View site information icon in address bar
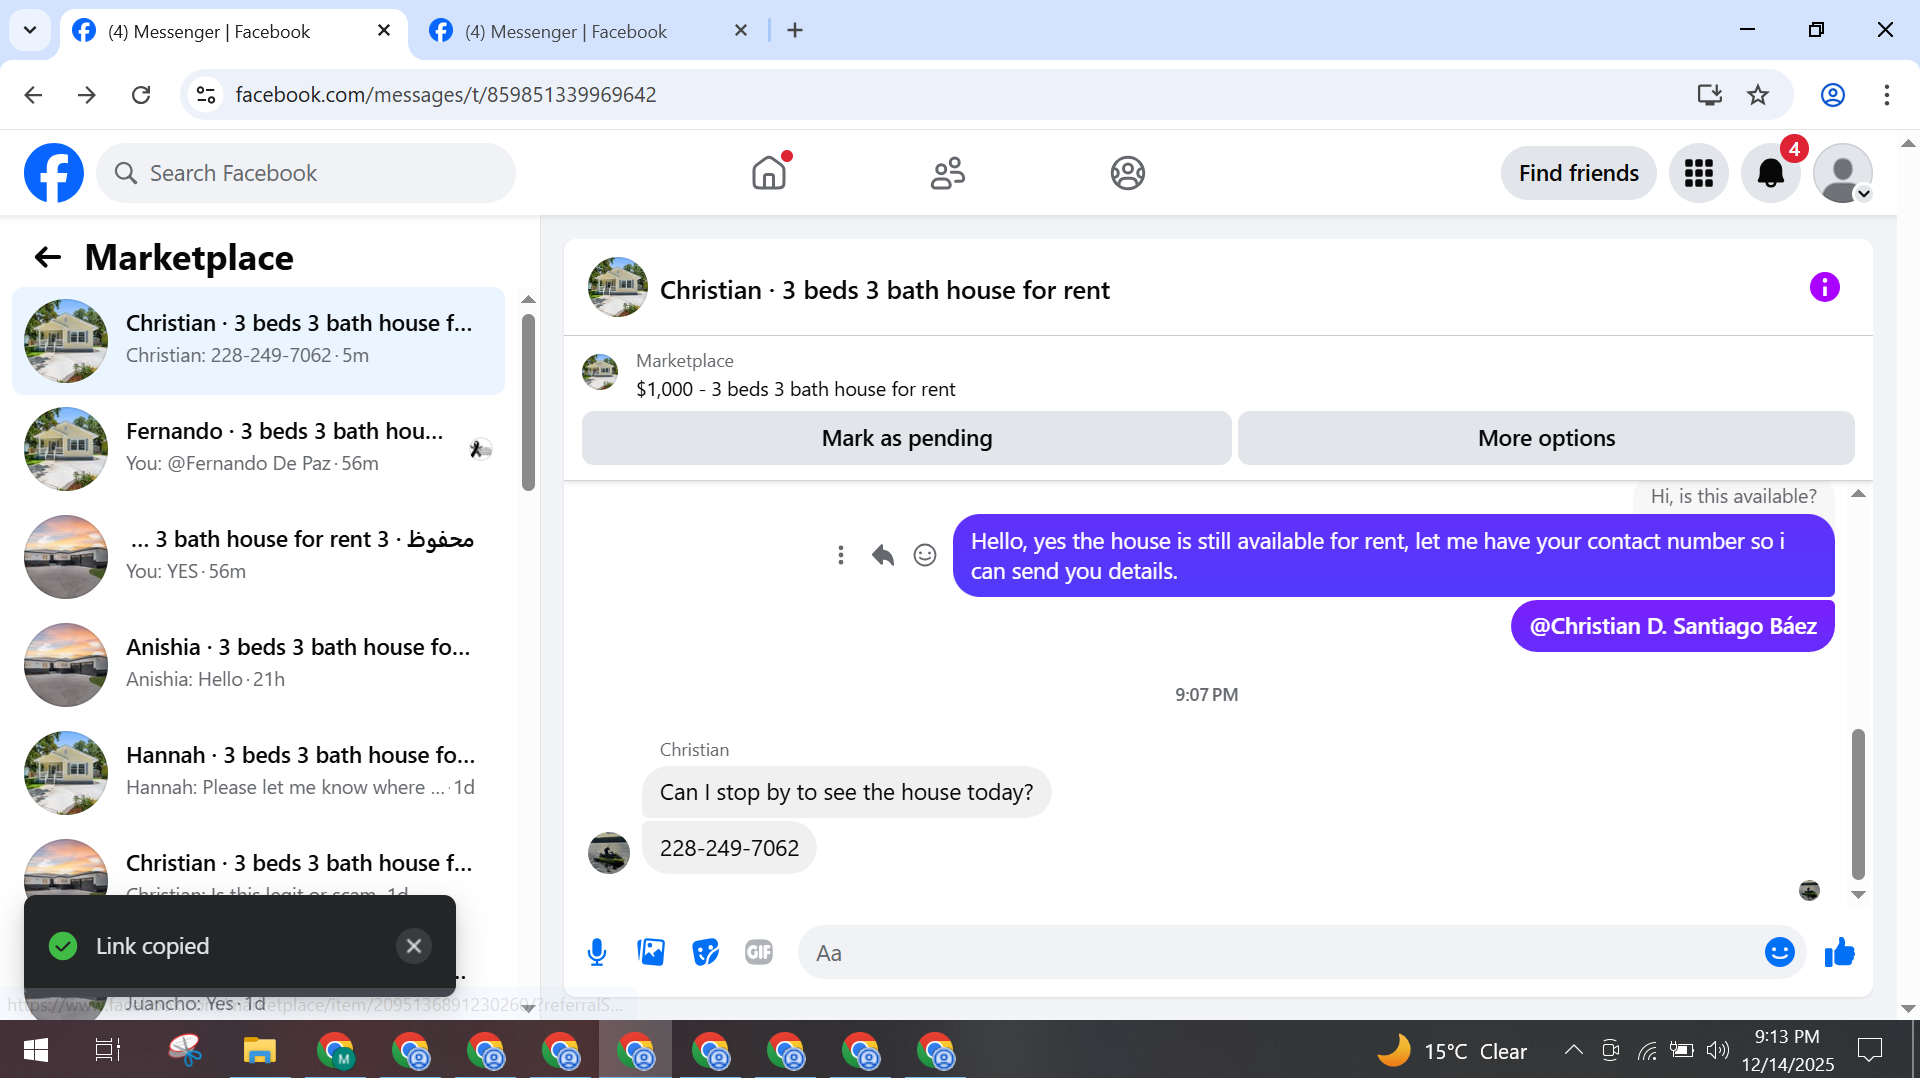Image resolution: width=1920 pixels, height=1078 pixels. click(x=206, y=94)
